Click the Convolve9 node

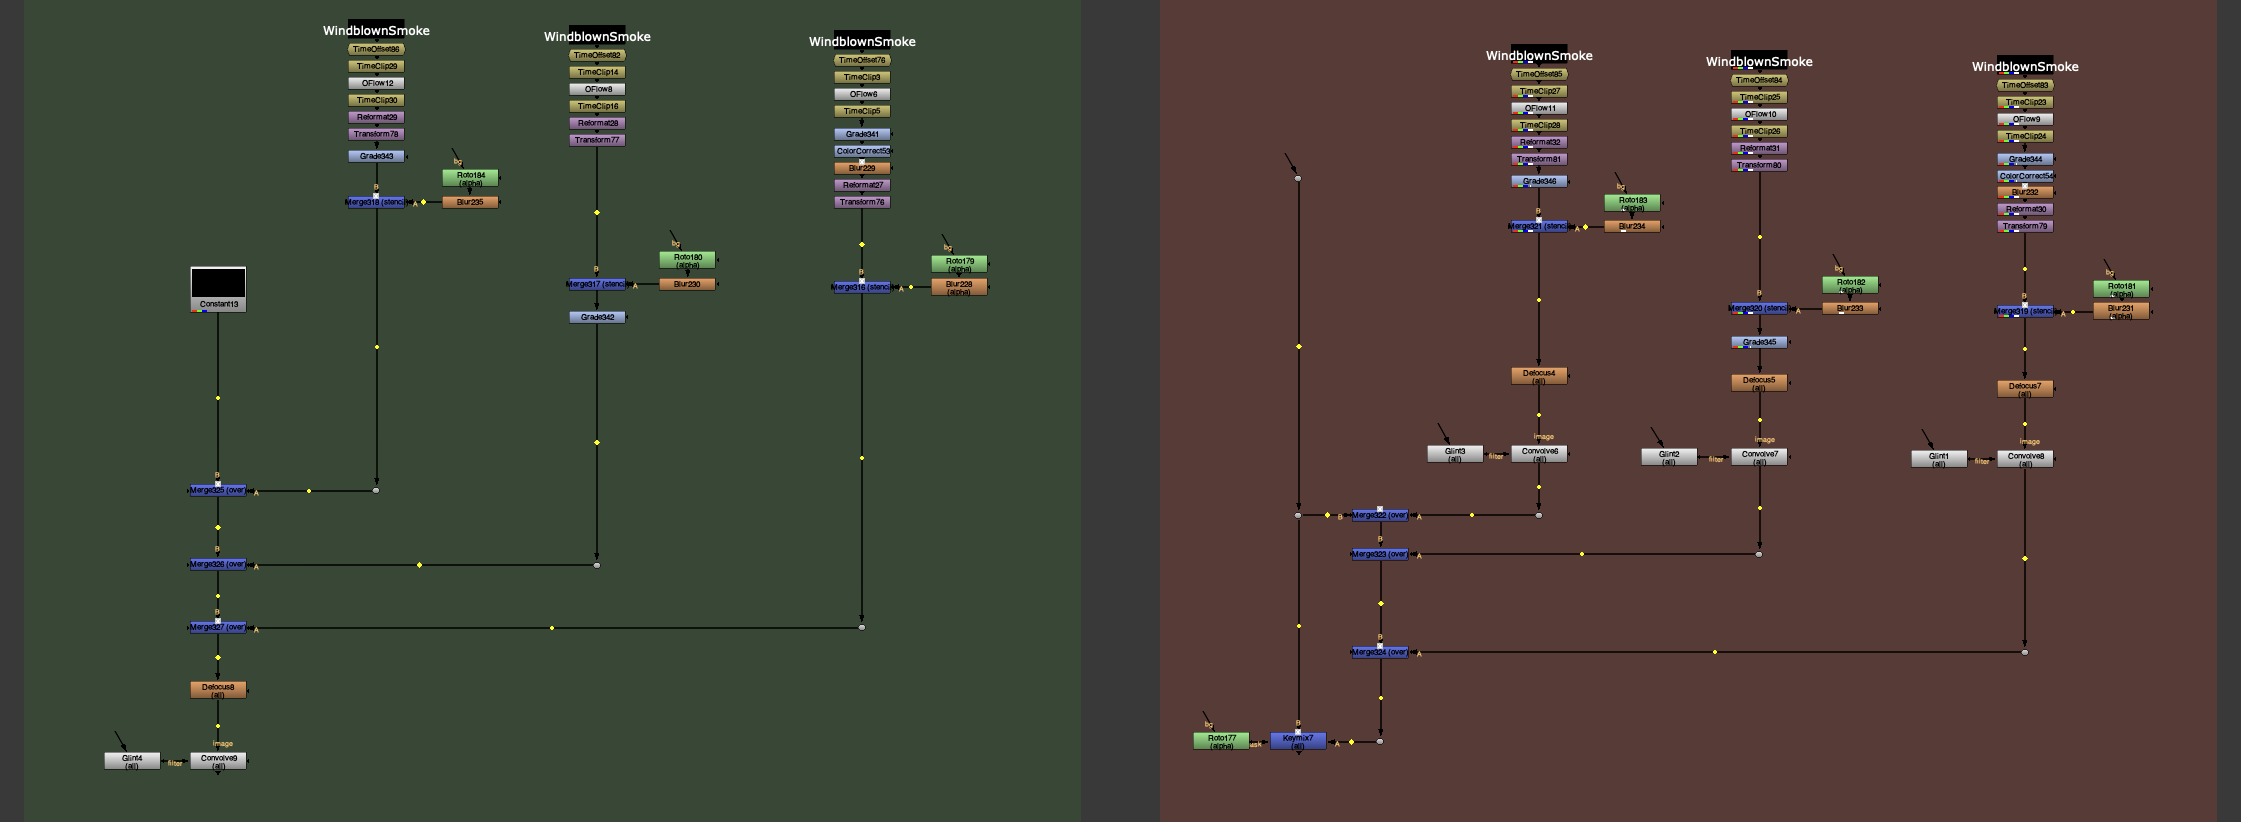(x=218, y=760)
